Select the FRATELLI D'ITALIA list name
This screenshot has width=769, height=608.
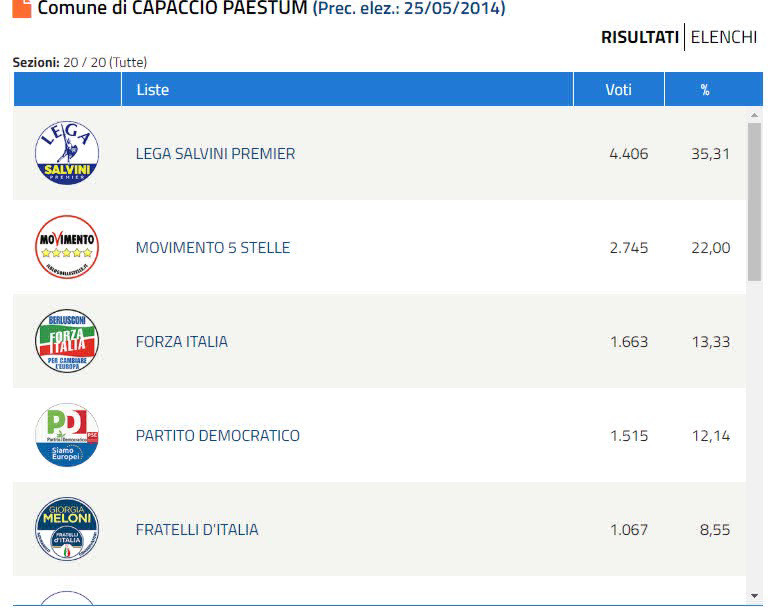tap(197, 530)
